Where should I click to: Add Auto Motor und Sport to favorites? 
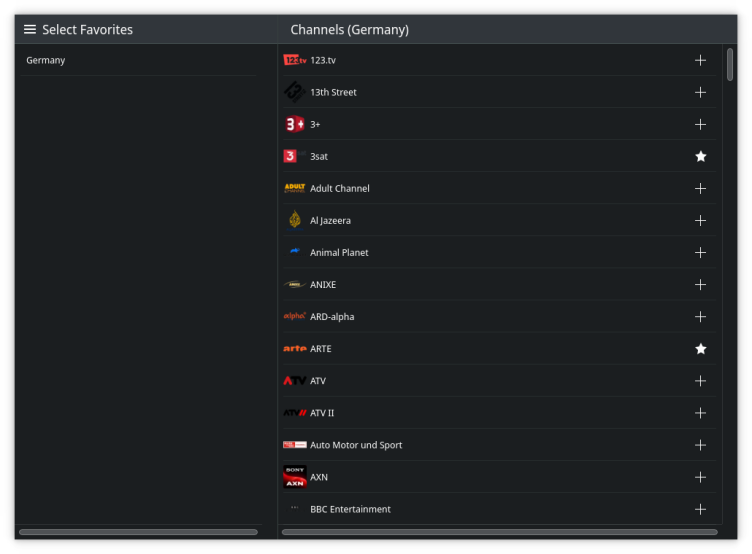[700, 445]
